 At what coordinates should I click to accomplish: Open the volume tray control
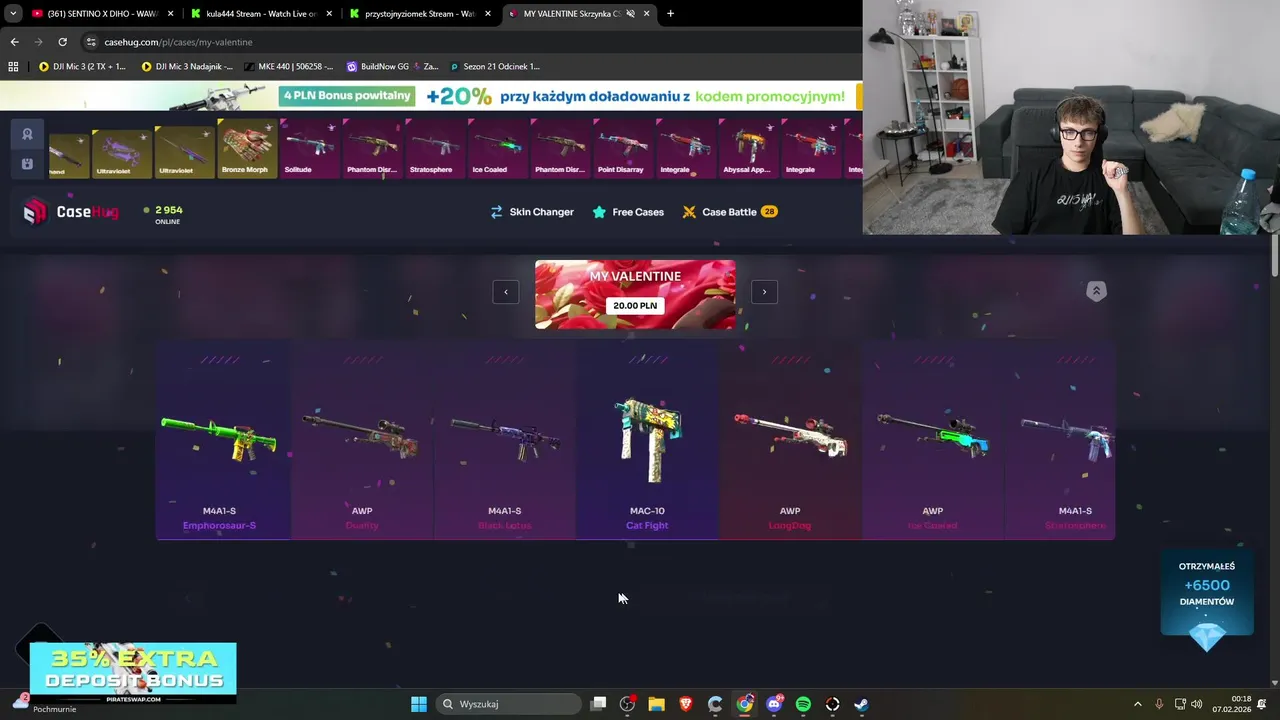pyautogui.click(x=1197, y=704)
